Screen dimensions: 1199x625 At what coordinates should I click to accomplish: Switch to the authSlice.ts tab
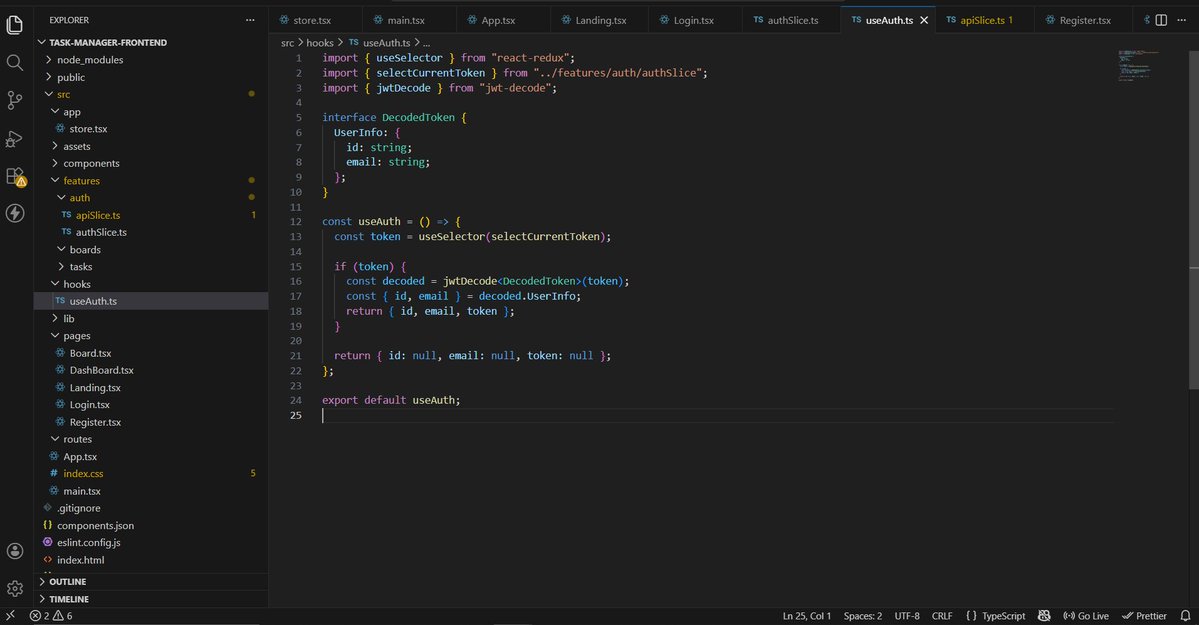pyautogui.click(x=790, y=18)
